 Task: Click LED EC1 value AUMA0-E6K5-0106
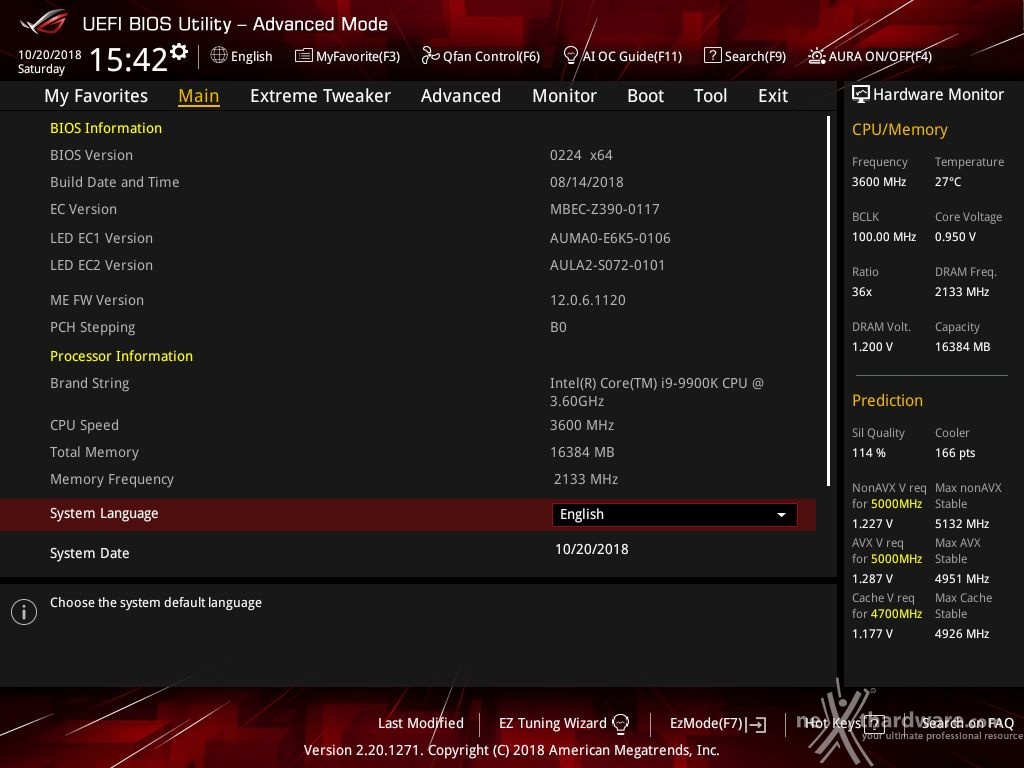610,238
